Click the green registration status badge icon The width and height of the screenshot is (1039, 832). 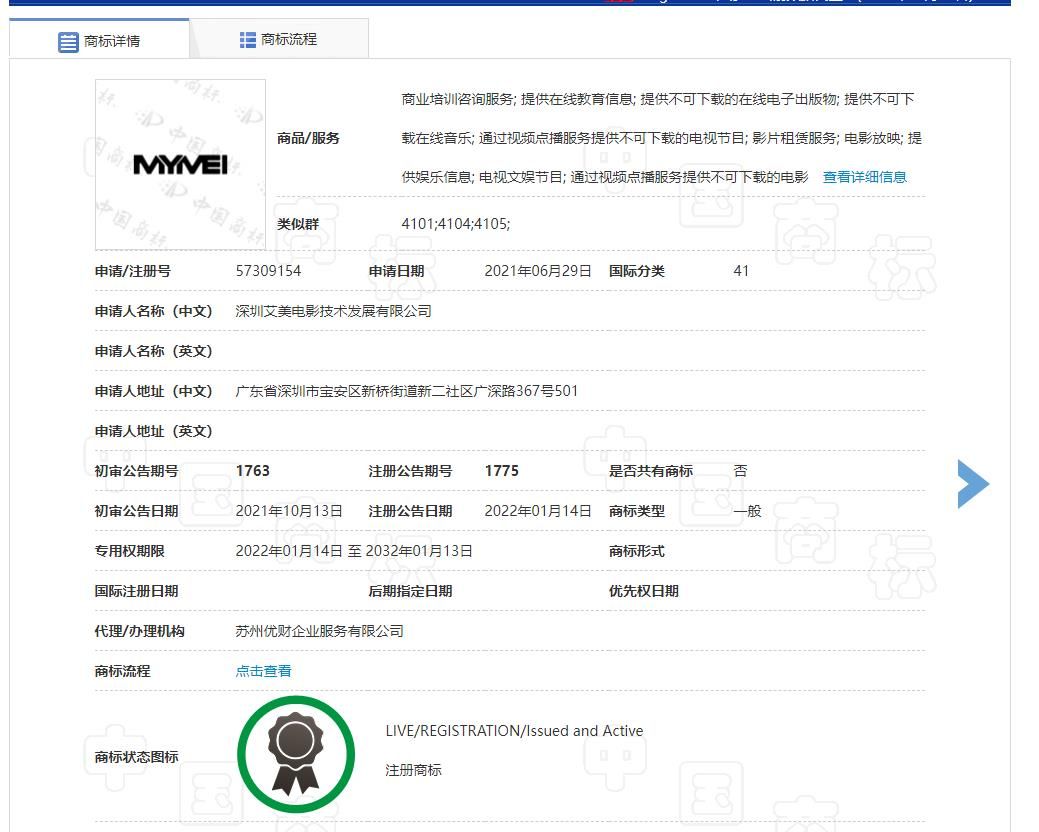295,753
